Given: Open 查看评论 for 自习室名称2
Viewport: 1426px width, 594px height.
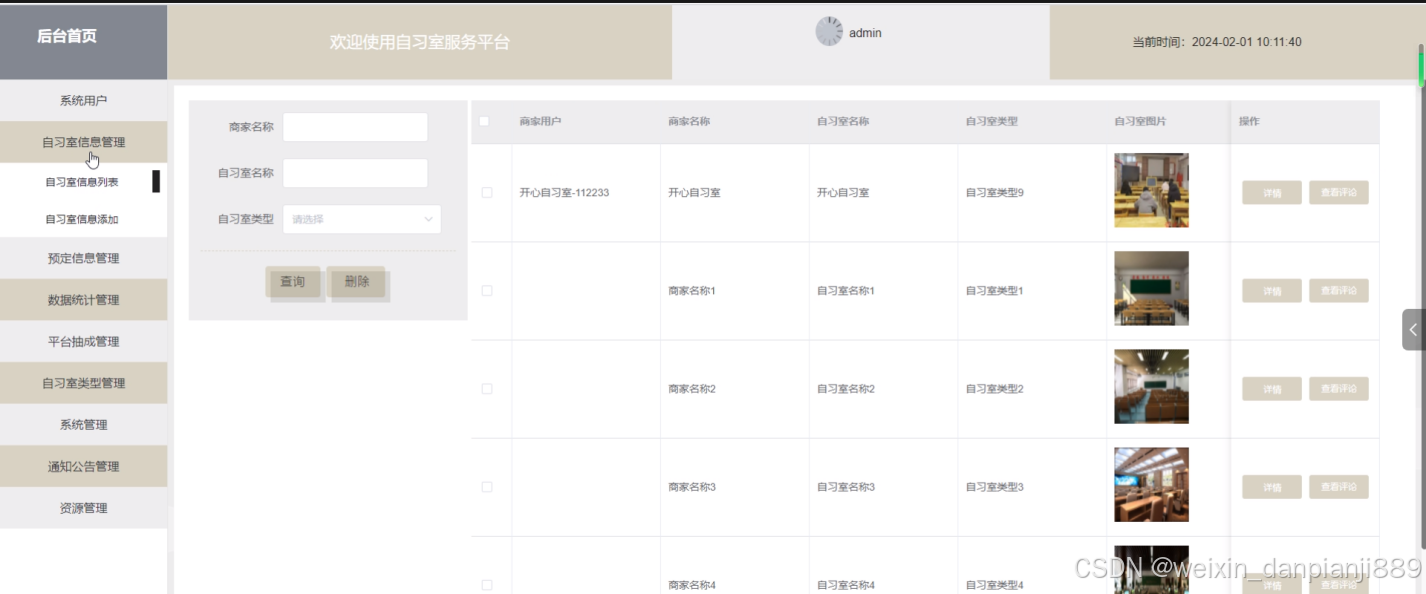Looking at the screenshot, I should point(1339,389).
